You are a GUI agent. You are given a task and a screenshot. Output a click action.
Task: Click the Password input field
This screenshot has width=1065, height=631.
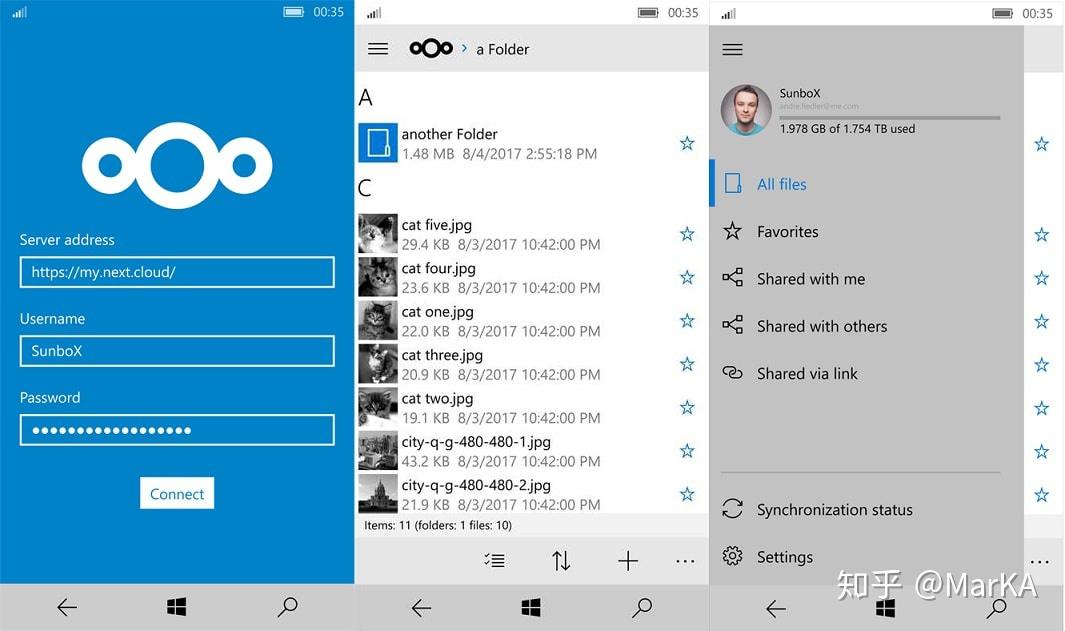[x=177, y=430]
